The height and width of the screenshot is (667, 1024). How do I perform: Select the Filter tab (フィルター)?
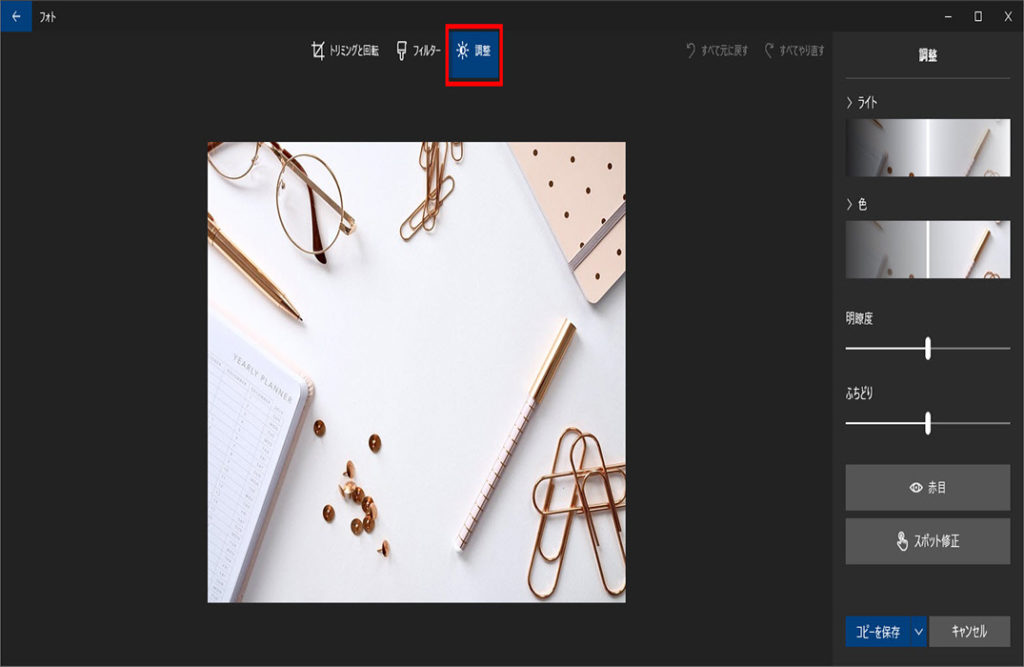point(418,51)
